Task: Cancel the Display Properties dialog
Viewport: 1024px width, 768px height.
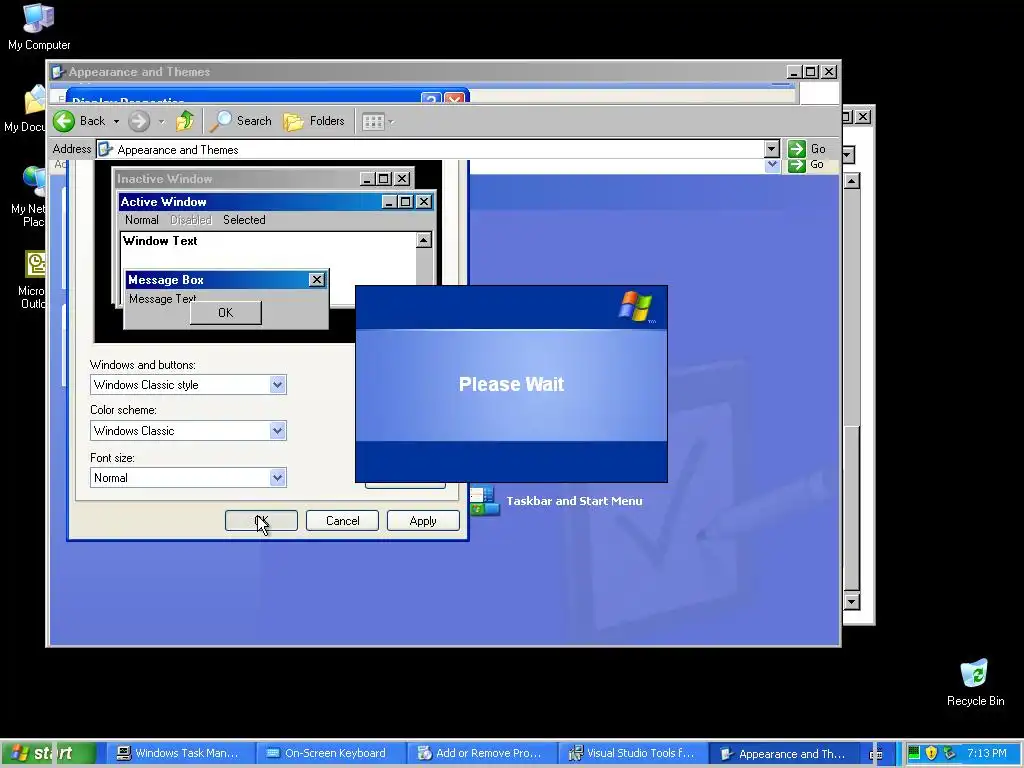Action: point(342,520)
